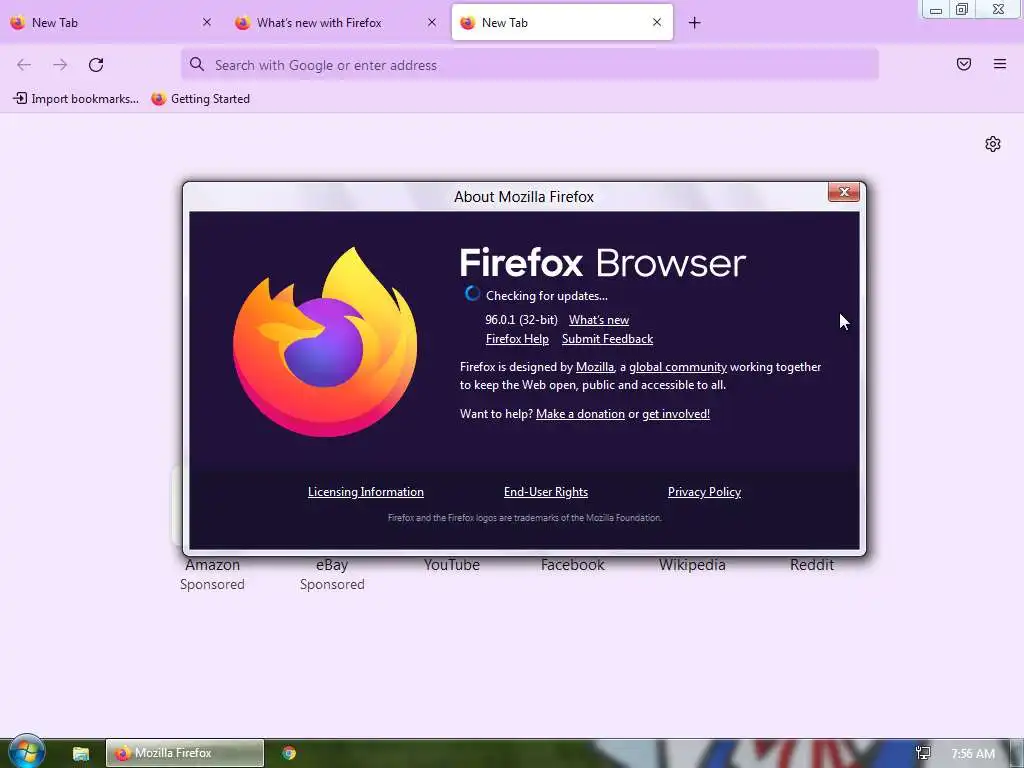Close the first New Tab
Viewport: 1024px width, 768px height.
click(x=207, y=22)
